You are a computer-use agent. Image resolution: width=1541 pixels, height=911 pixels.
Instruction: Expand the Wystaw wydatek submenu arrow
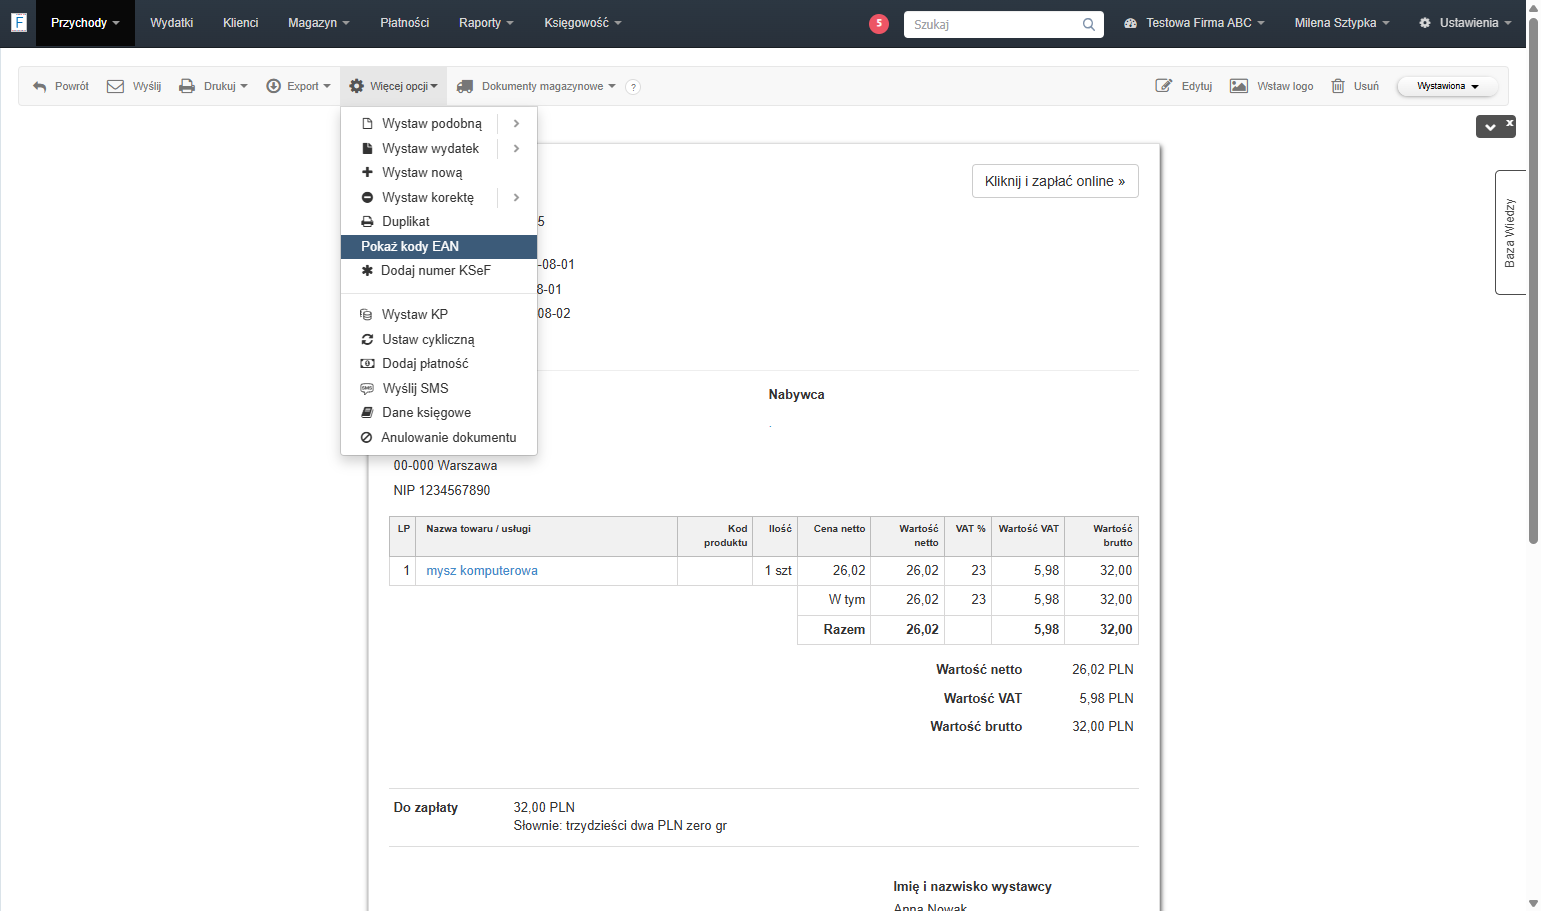pos(516,149)
